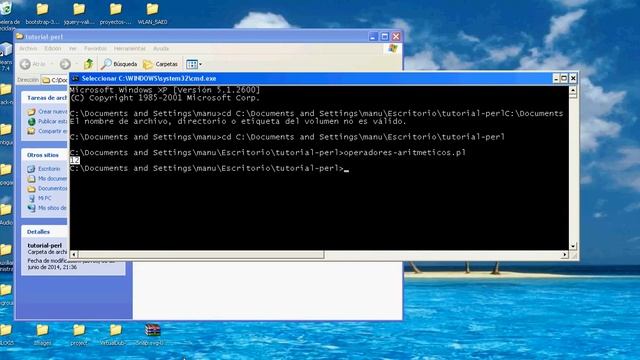640x360 pixels.
Task: Minimize the tutorial-perl Explorer window
Action: click(373, 36)
